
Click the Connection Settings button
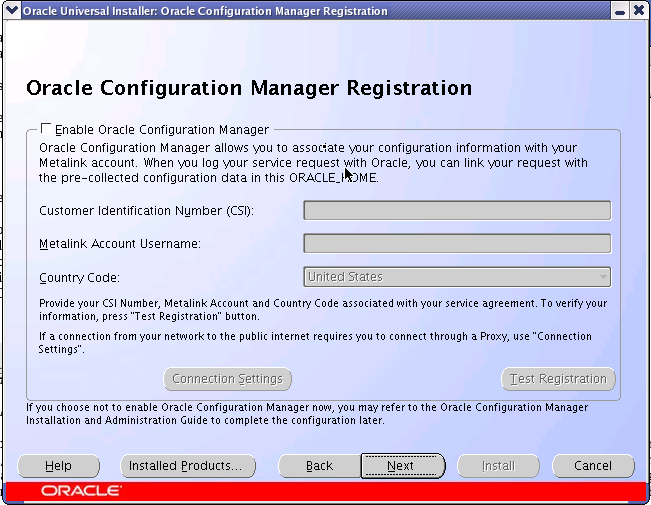click(228, 379)
